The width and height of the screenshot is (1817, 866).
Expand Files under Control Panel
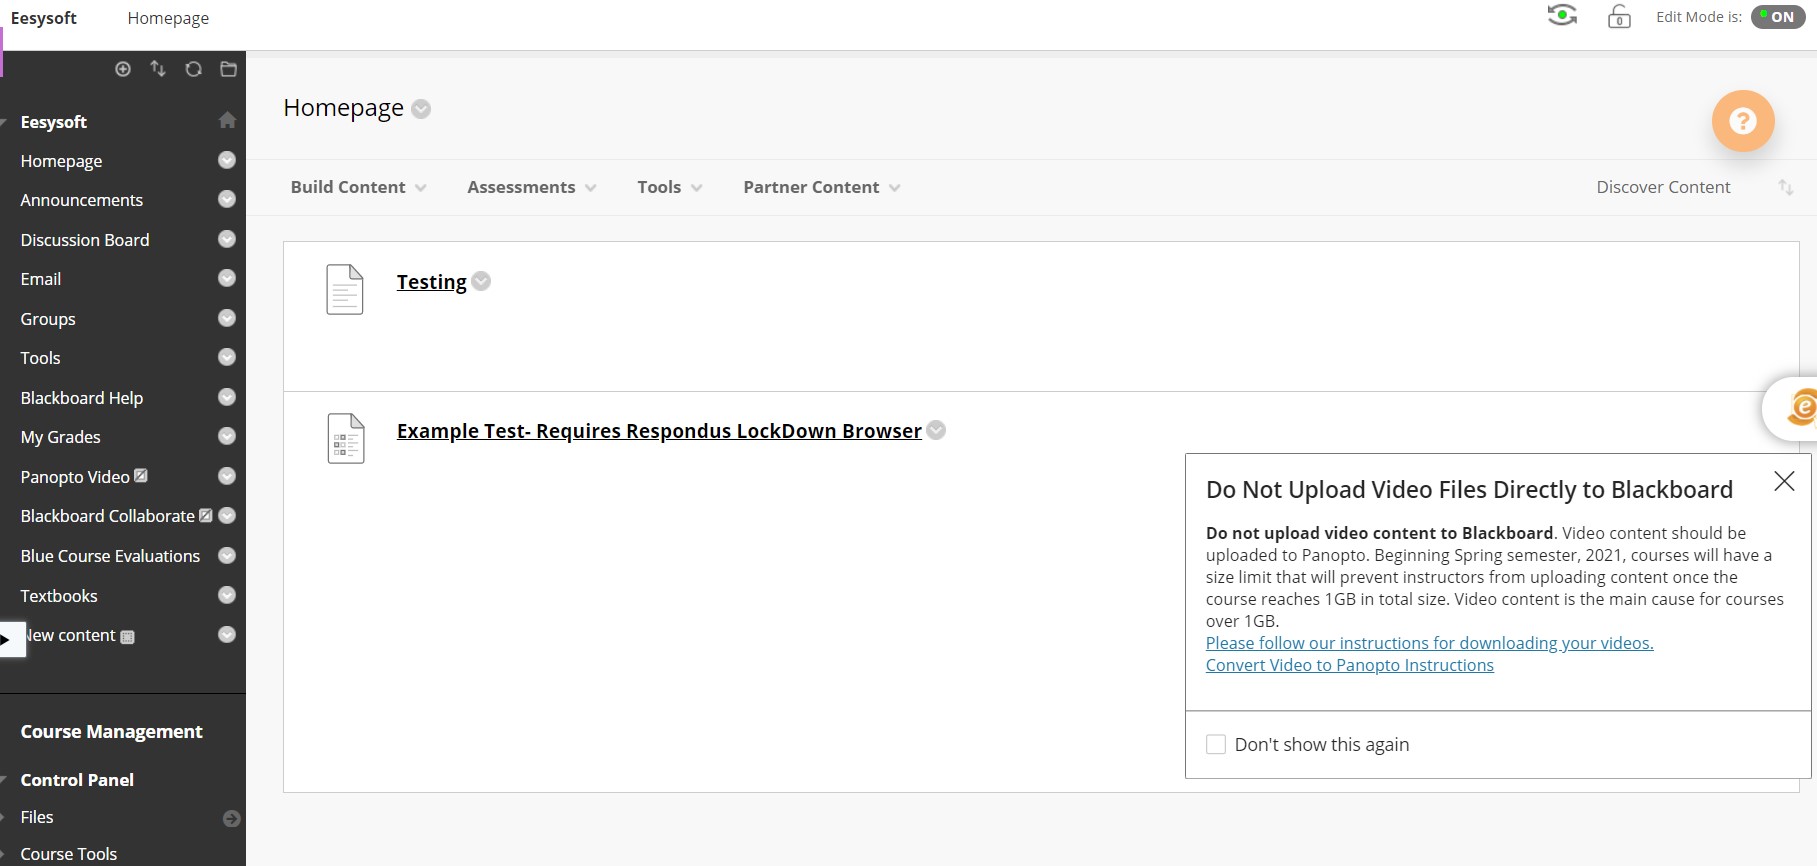tap(37, 817)
